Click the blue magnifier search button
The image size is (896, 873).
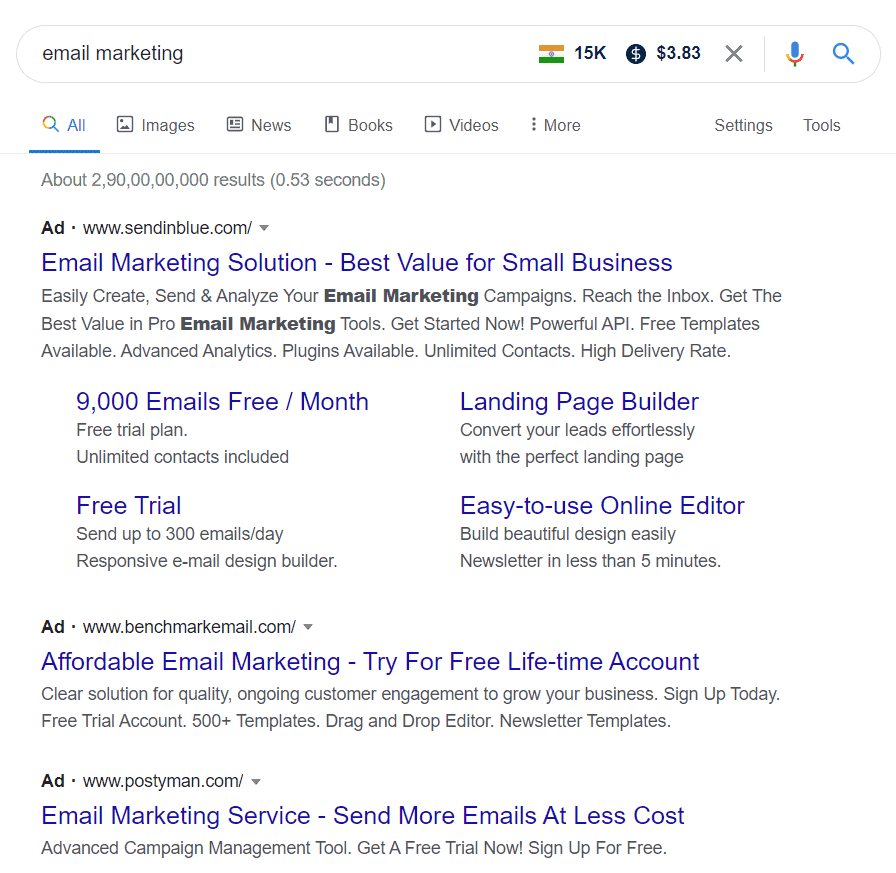click(x=843, y=54)
